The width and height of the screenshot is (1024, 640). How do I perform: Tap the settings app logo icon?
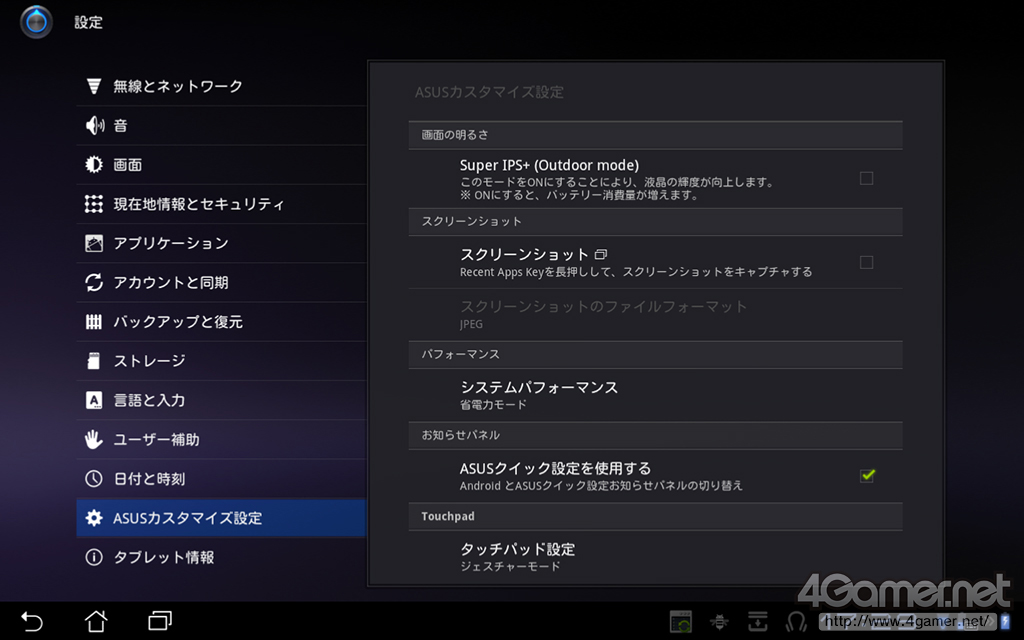[36, 22]
